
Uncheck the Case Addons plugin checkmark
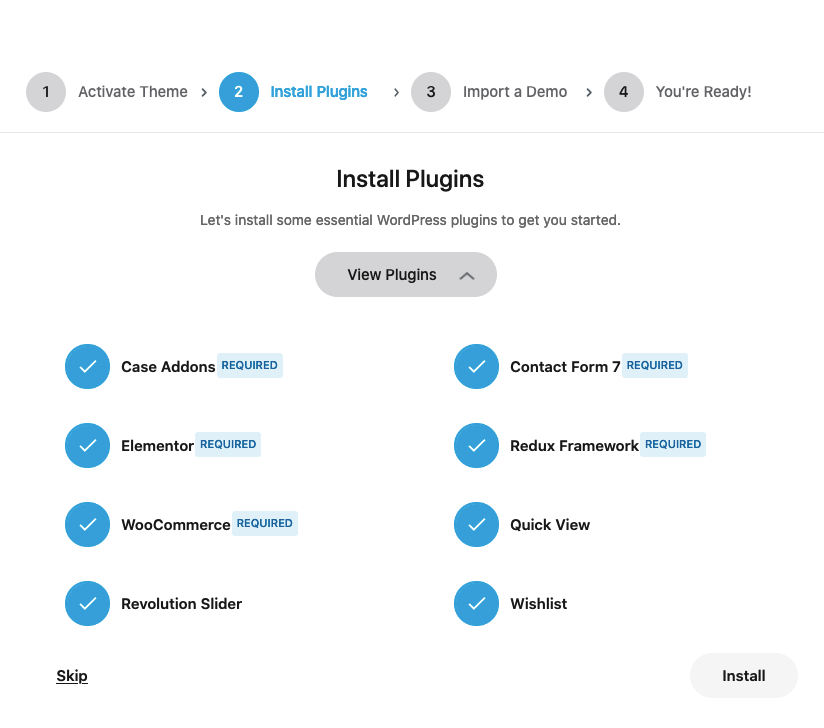87,366
